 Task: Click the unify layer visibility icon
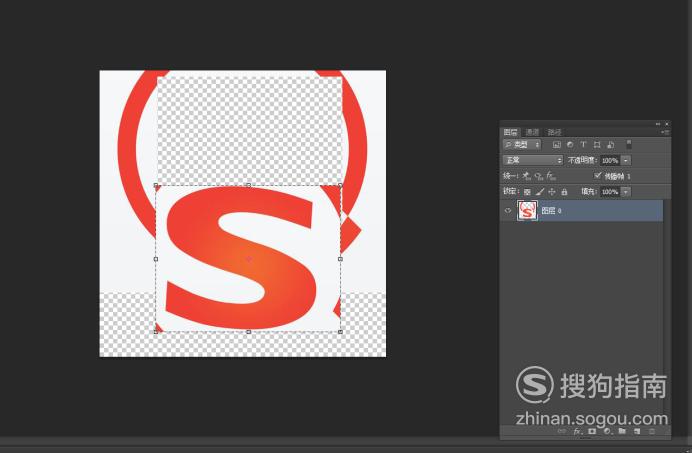point(538,176)
